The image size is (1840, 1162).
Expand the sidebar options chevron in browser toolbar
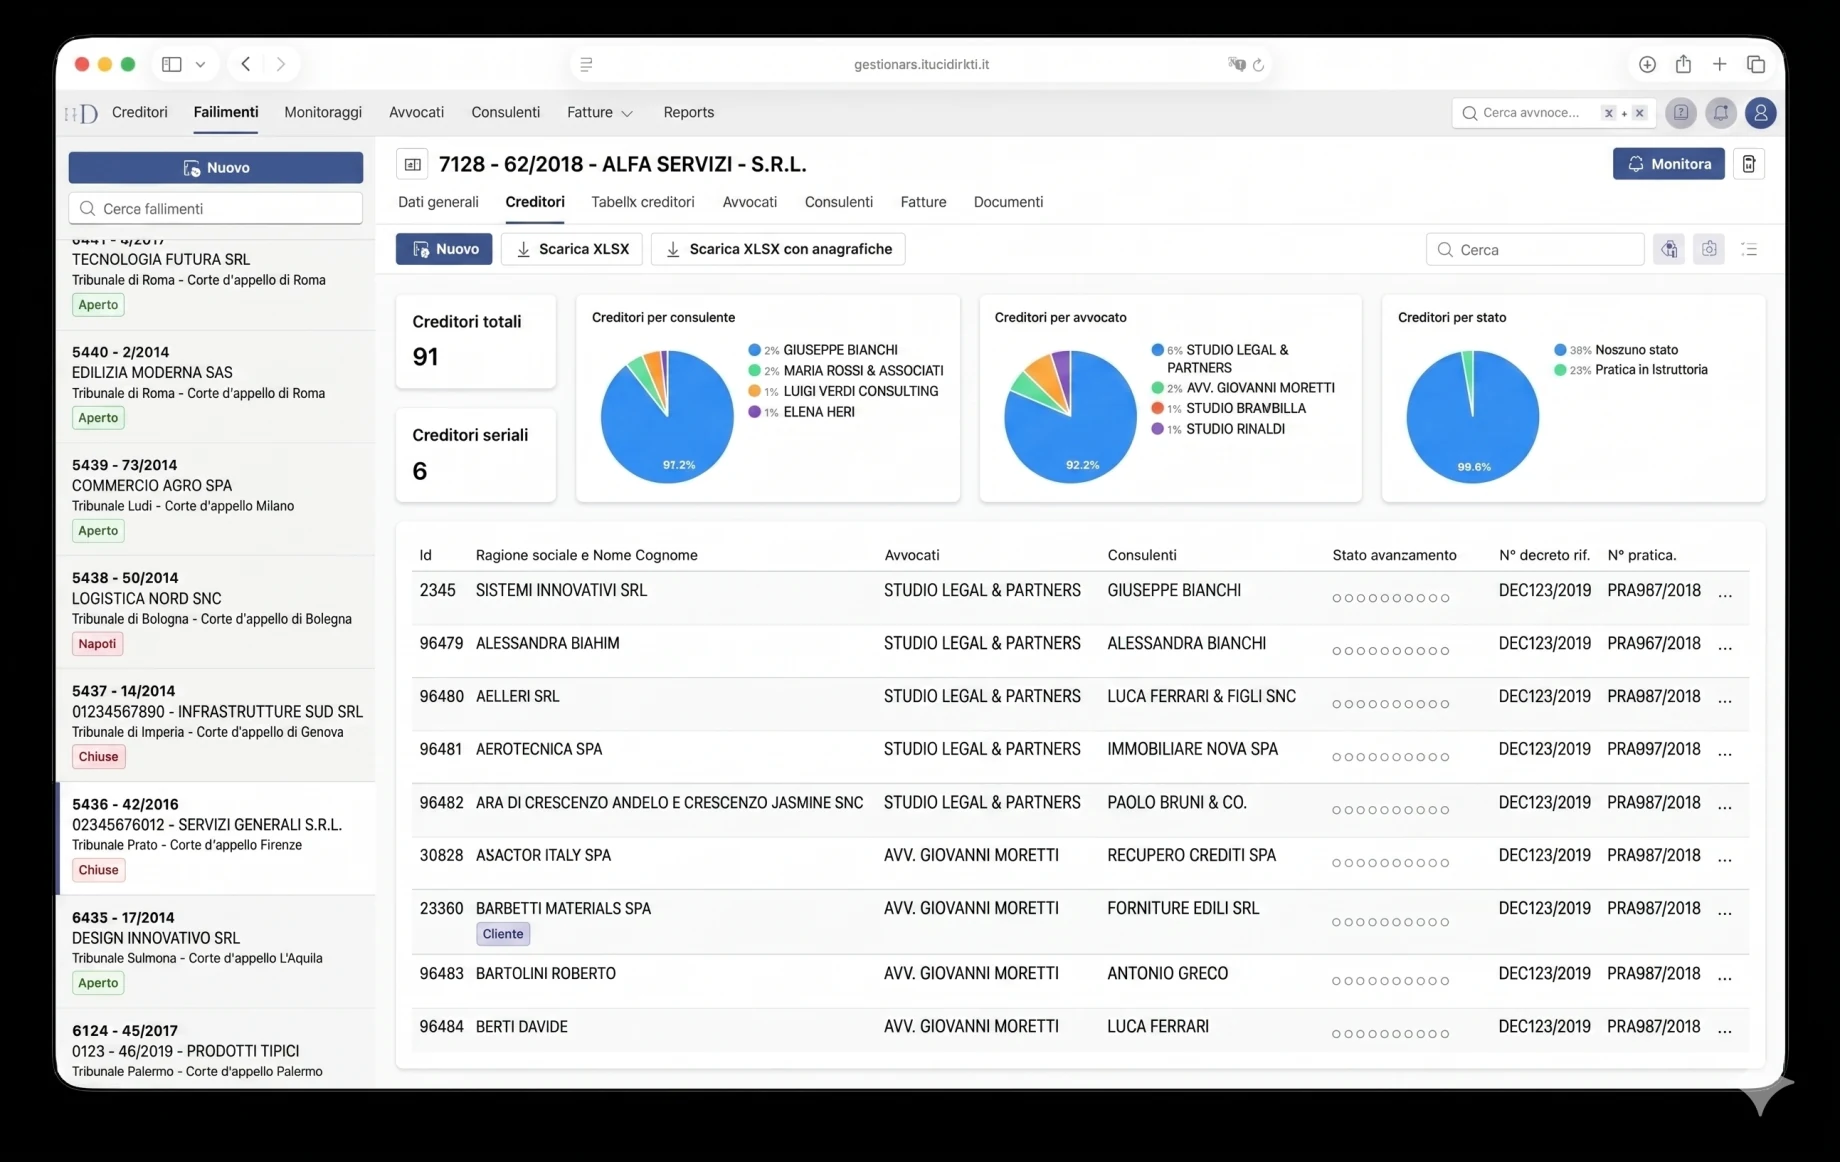[x=201, y=64]
